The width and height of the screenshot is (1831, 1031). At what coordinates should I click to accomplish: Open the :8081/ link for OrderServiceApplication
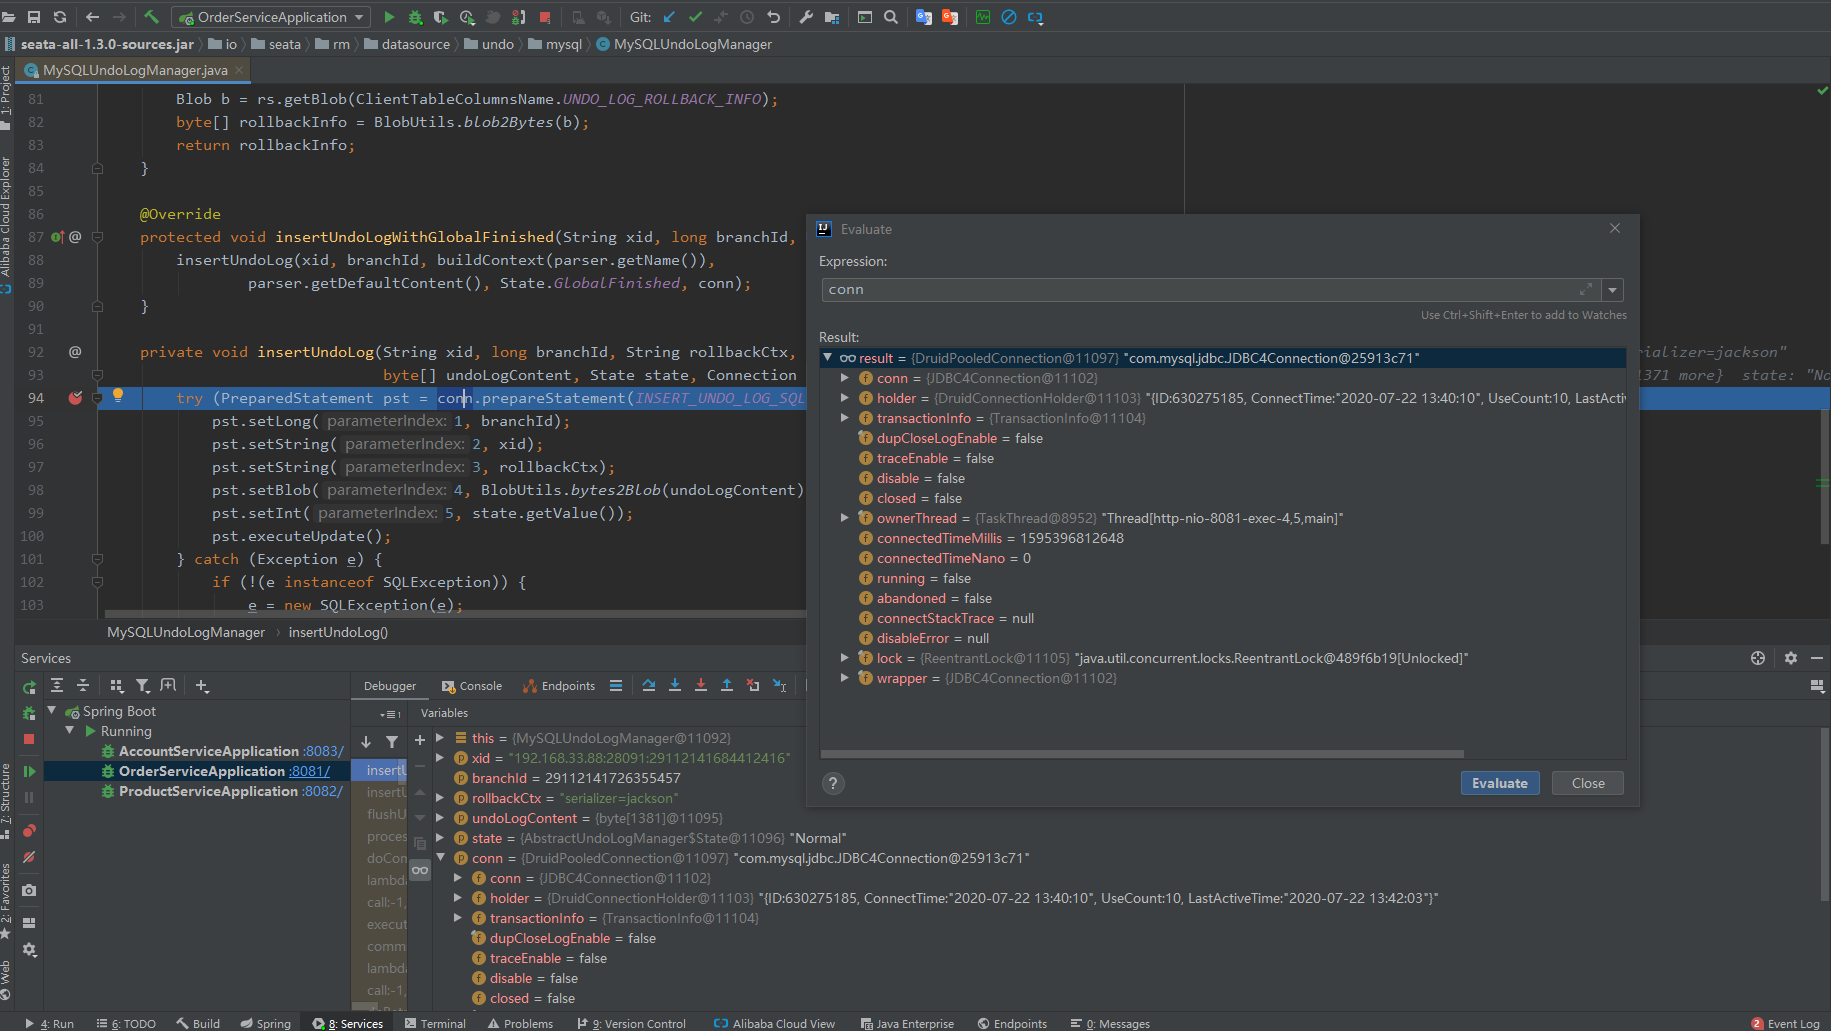(309, 771)
